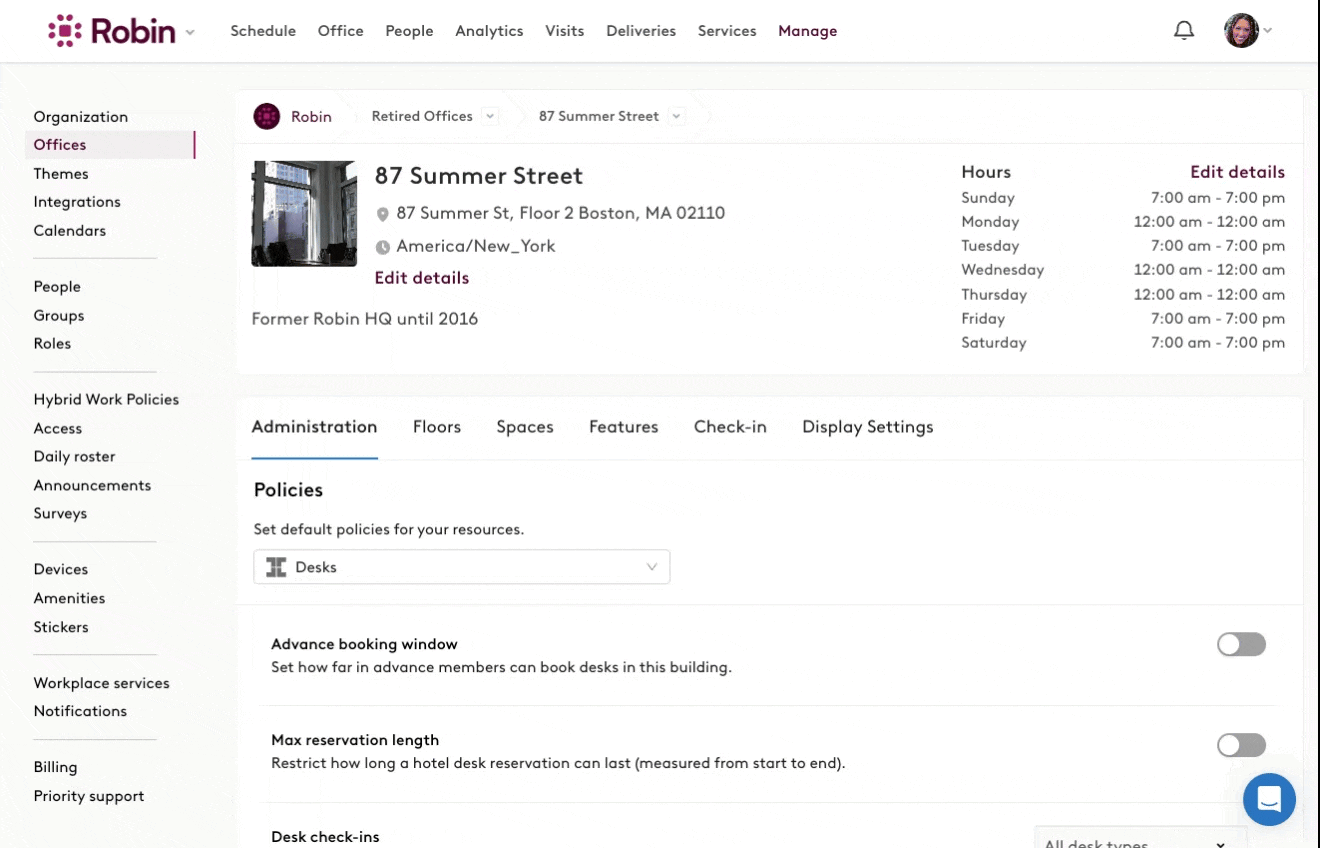This screenshot has height=848, width=1320.
Task: Open Calendars in the sidebar
Action: pyautogui.click(x=70, y=231)
